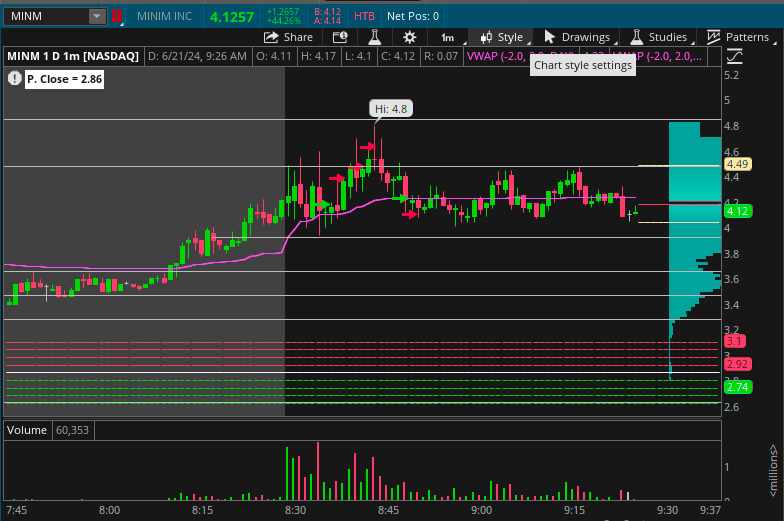Click the tallest red volume bar

coord(318,470)
